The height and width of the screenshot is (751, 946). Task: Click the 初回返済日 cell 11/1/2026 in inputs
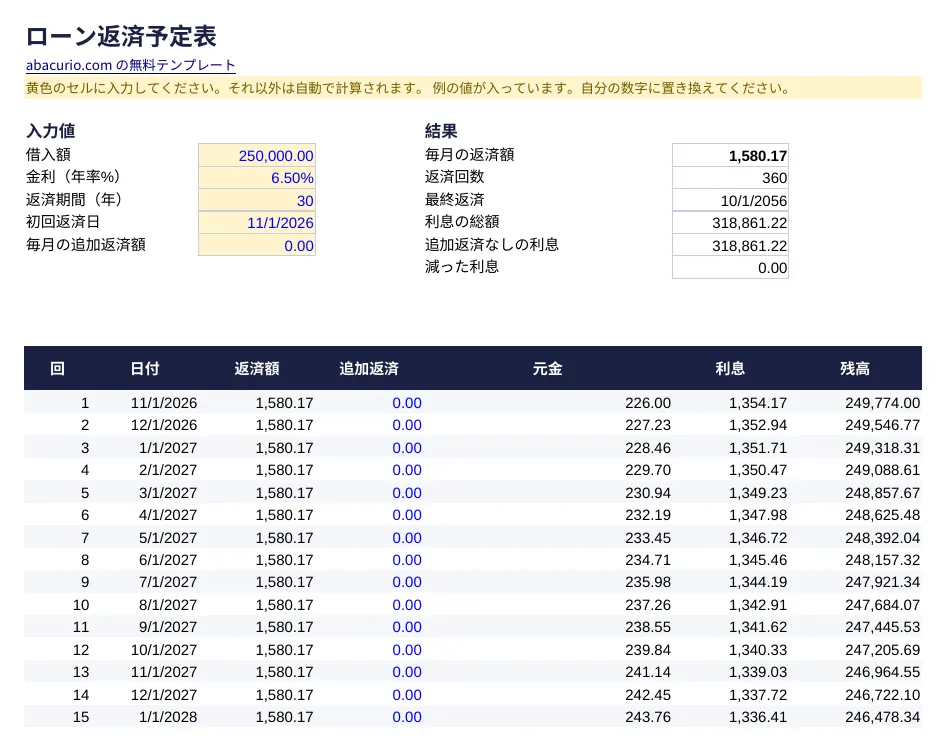pyautogui.click(x=257, y=223)
